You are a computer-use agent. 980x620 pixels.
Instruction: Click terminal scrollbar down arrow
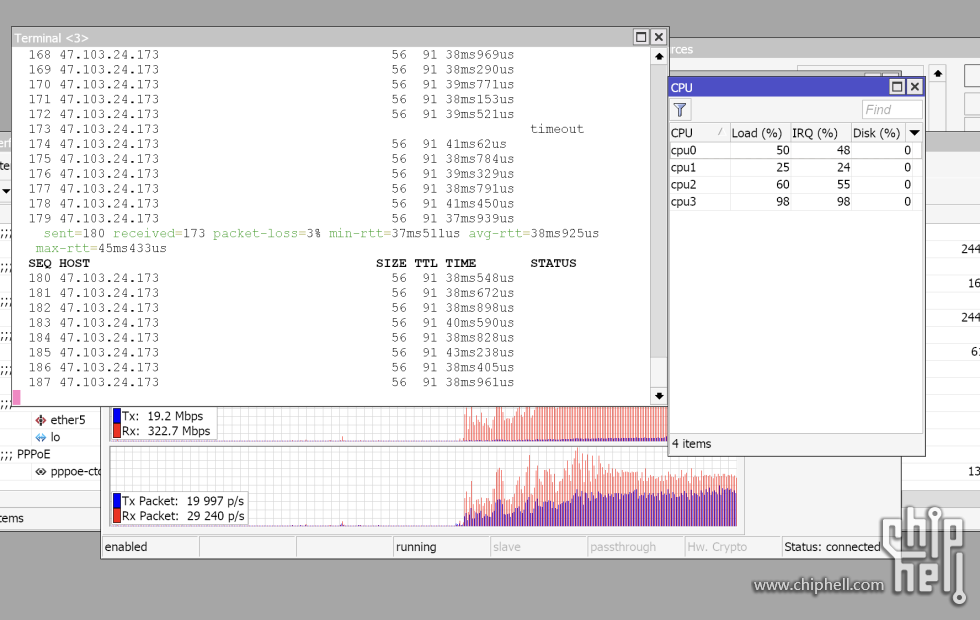659,396
